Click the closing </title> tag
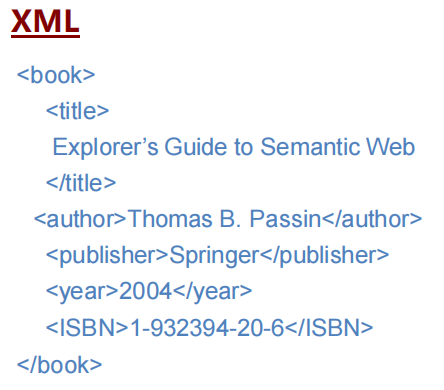This screenshot has height=390, width=444. pyautogui.click(x=81, y=183)
